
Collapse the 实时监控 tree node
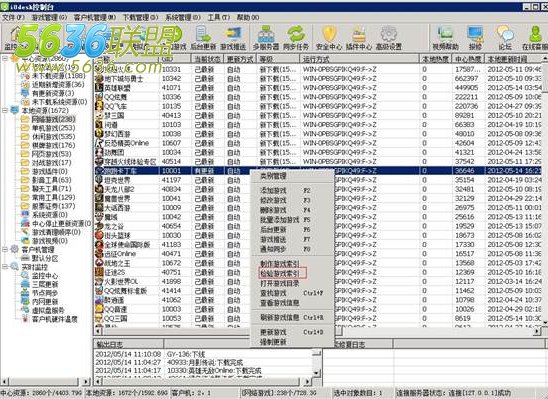click(x=5, y=267)
